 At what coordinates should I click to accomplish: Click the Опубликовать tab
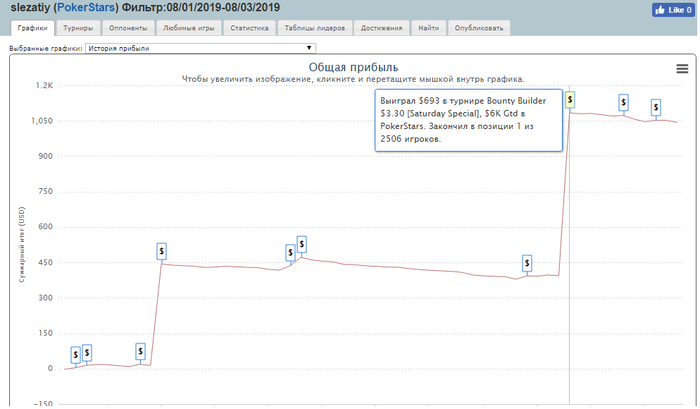479,28
